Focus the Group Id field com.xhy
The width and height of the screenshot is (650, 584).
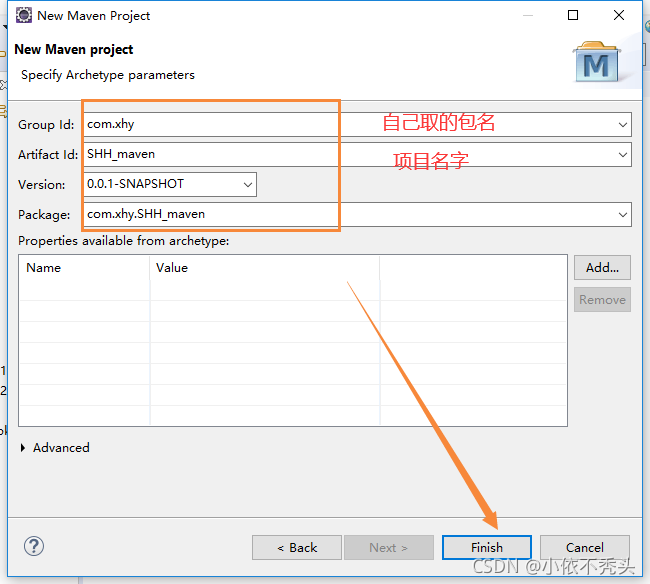(357, 124)
